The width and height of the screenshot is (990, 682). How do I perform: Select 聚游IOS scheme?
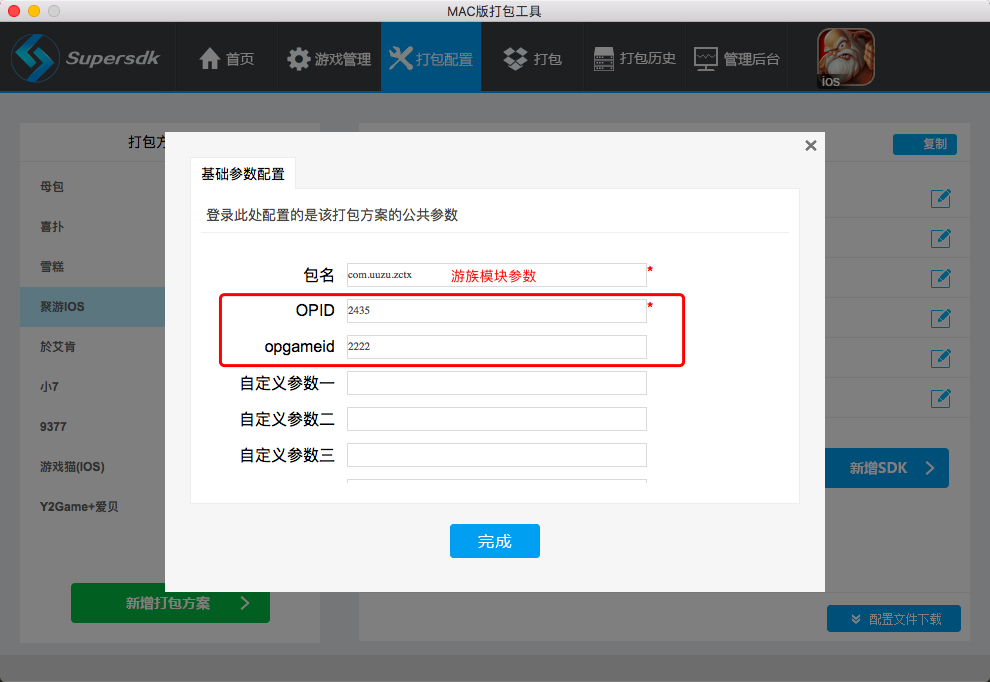click(x=92, y=307)
